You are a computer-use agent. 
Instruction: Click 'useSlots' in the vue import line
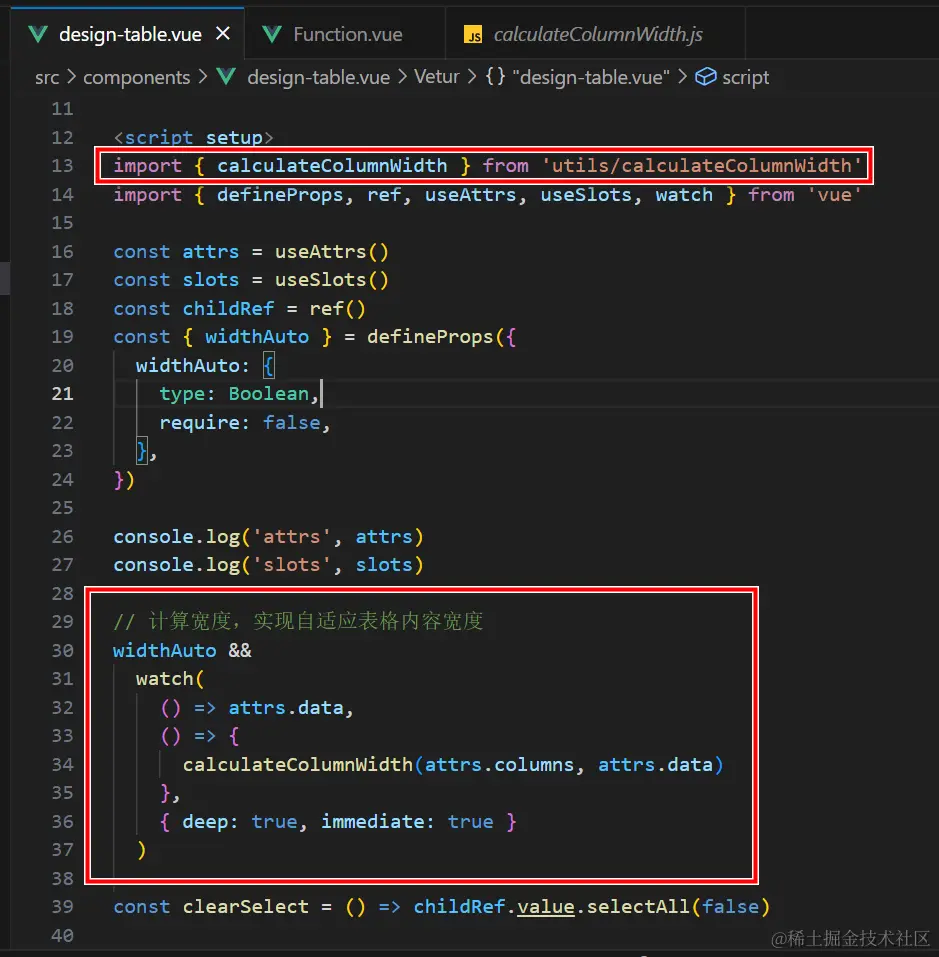586,195
